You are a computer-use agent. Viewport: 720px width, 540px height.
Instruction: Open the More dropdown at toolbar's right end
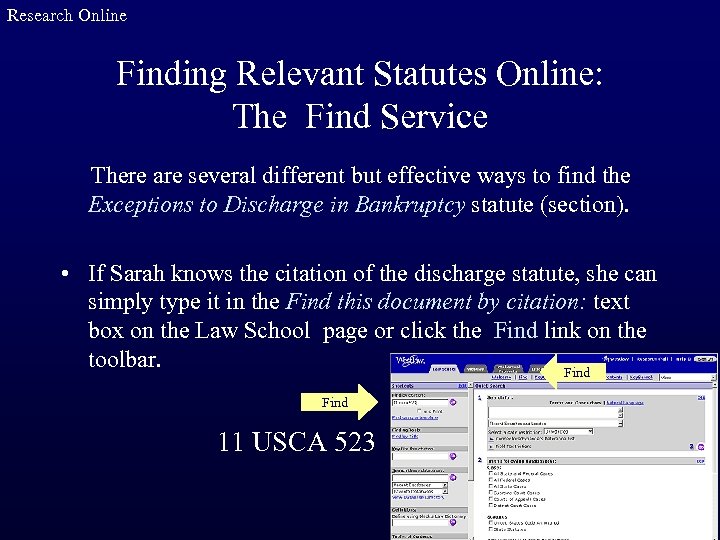pos(688,377)
